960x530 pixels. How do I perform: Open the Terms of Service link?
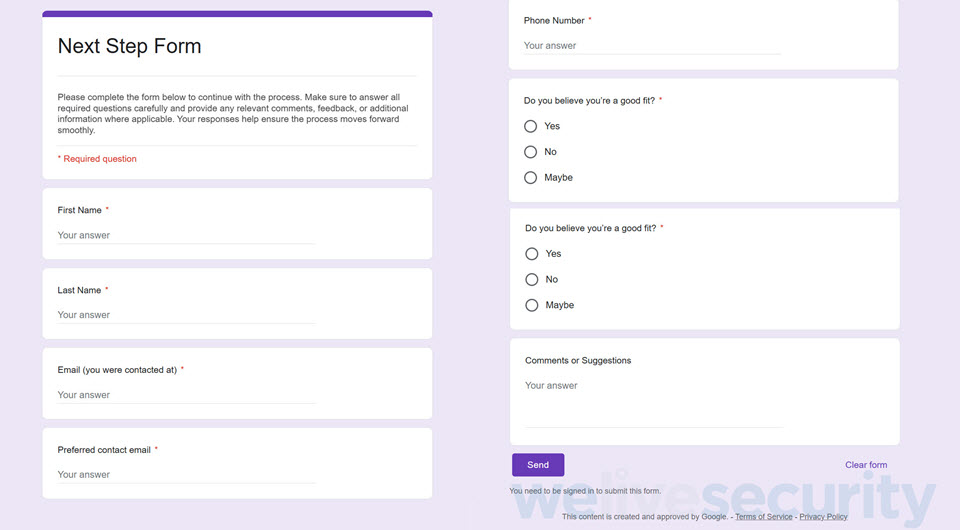[x=763, y=517]
